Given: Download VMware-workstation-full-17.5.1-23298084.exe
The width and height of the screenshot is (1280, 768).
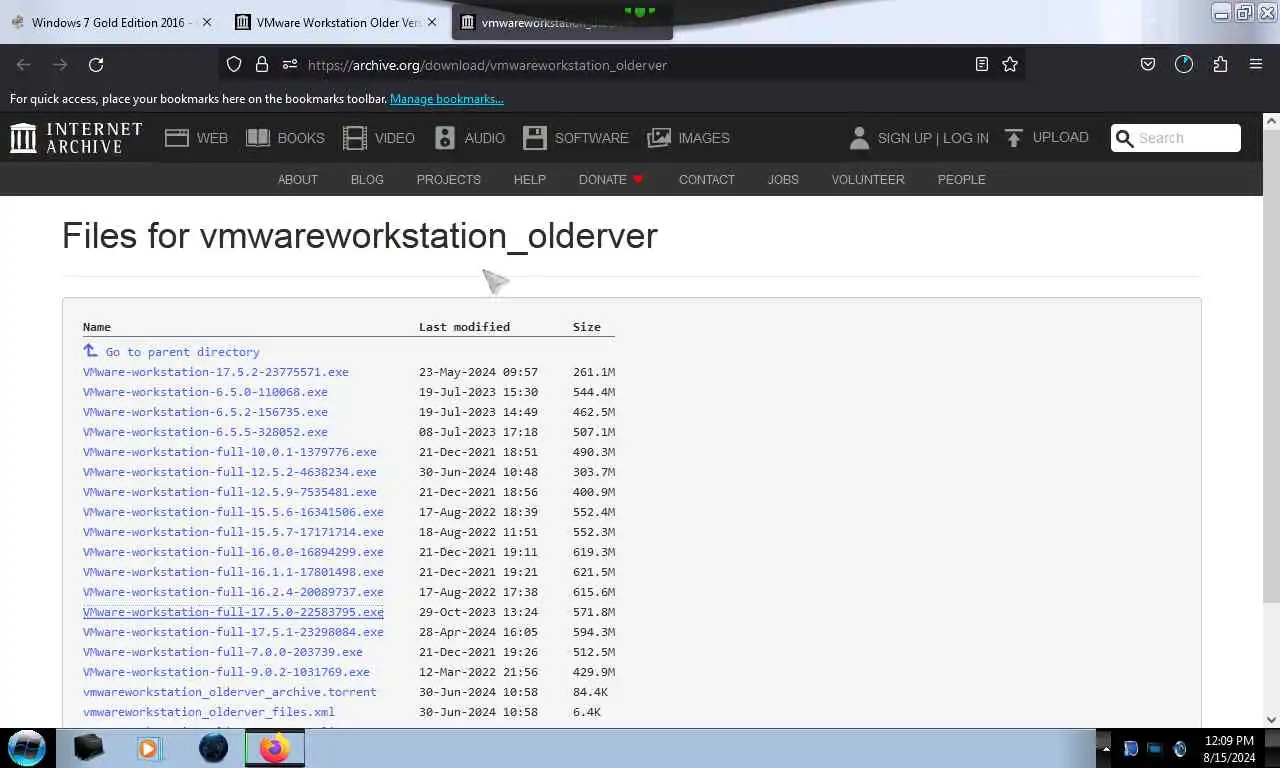Looking at the screenshot, I should [x=233, y=632].
